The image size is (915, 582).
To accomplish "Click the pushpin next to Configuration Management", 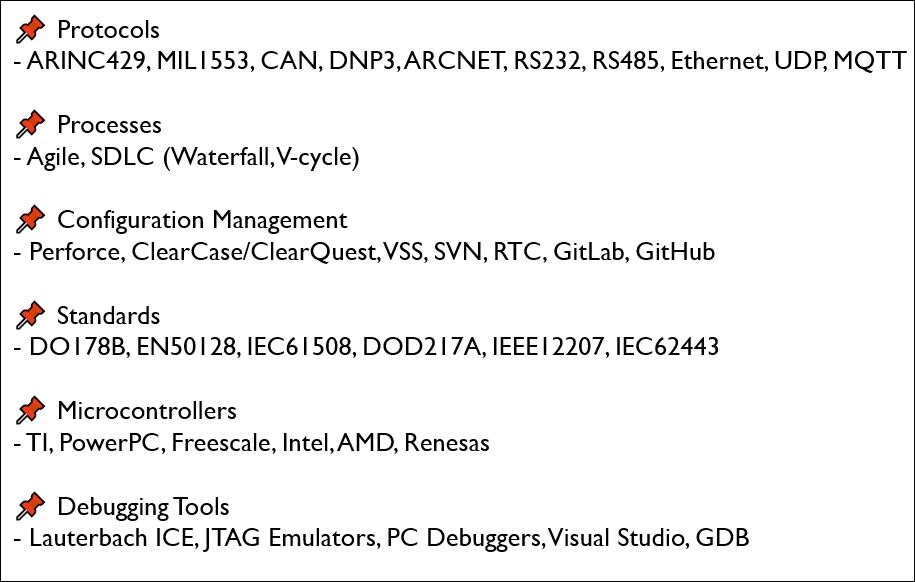I will [31, 220].
